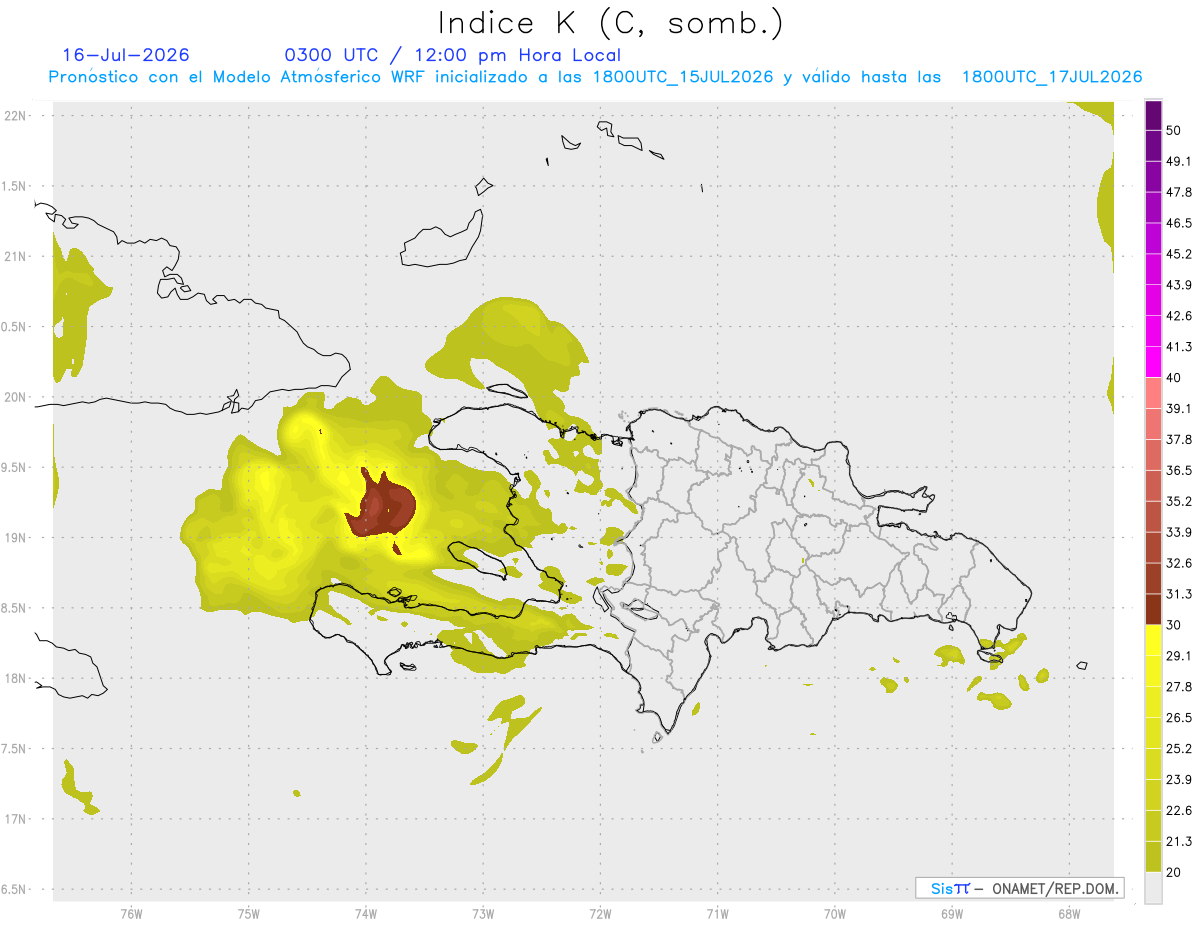Viewport: 1200px width, 927px height.
Task: Pick the olive colorbar segment between 20 and 21.3
Action: (1154, 858)
